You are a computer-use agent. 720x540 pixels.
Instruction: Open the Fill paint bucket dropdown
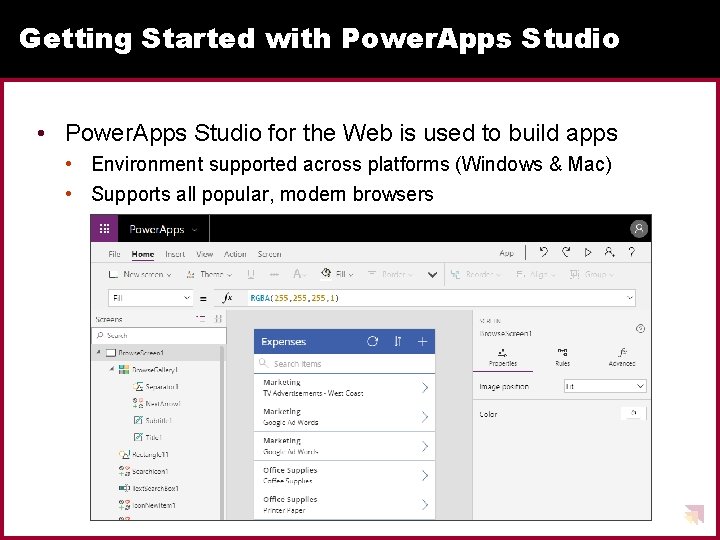(x=337, y=274)
